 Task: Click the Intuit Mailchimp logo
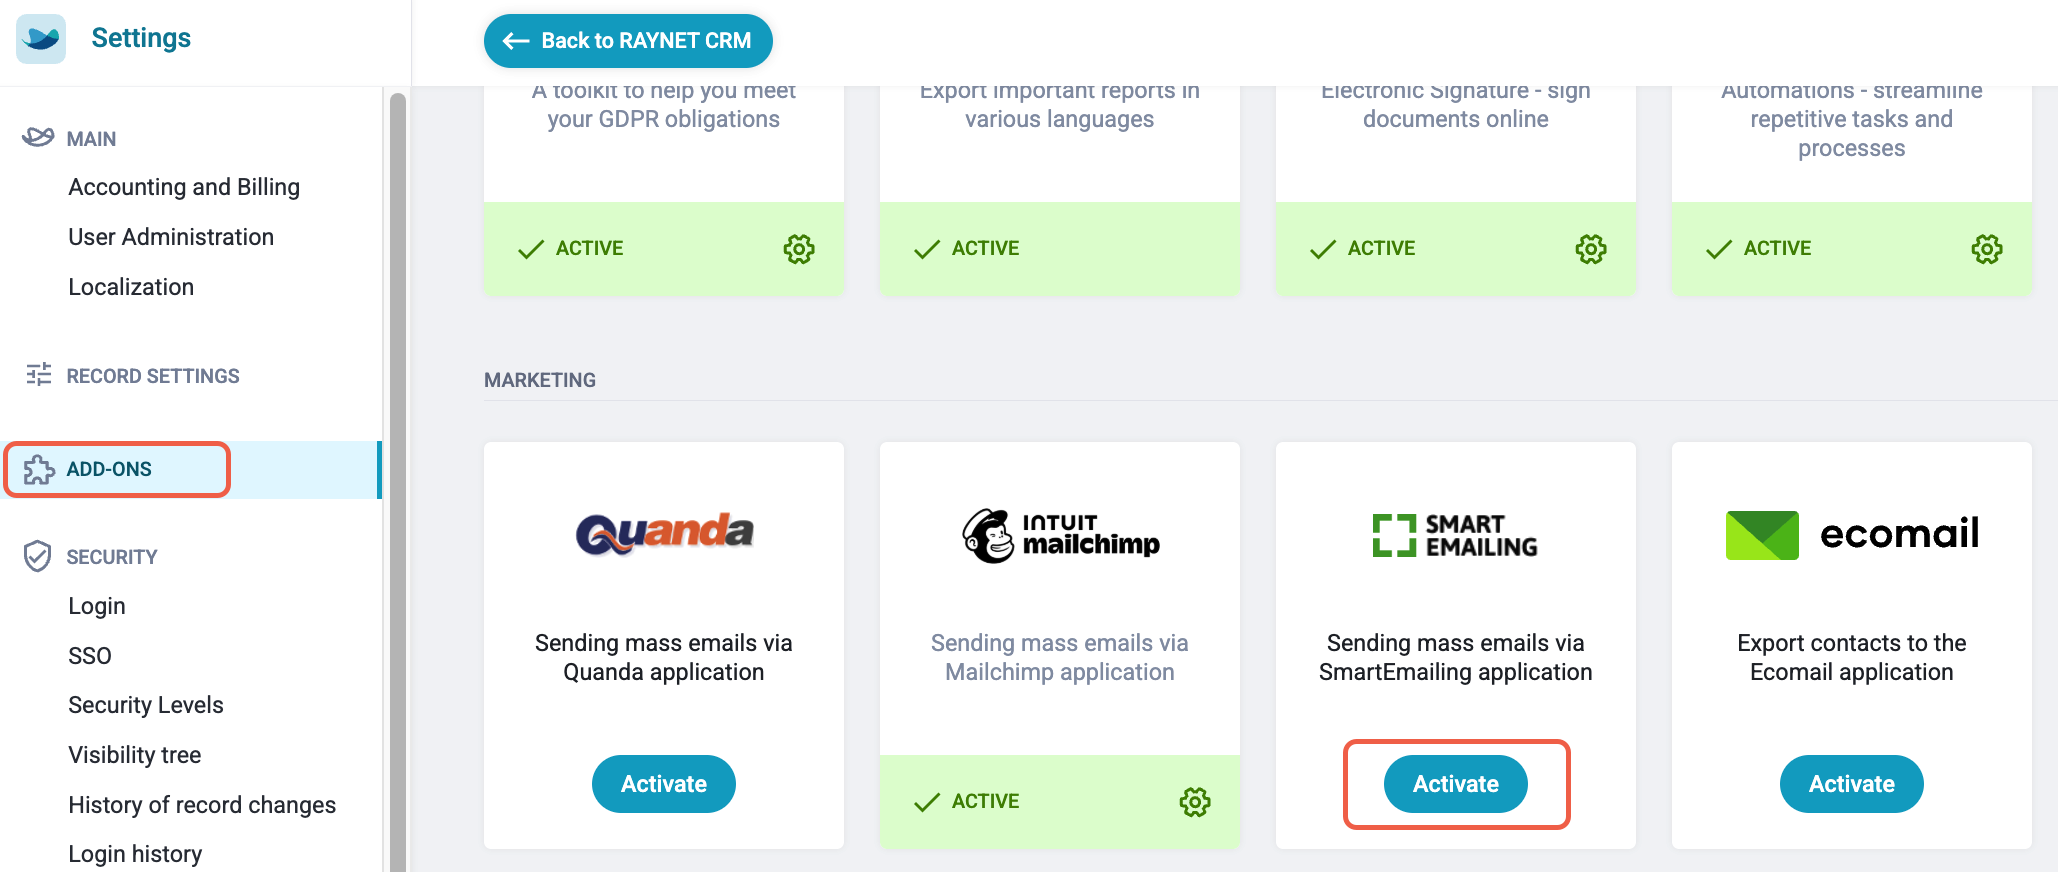pyautogui.click(x=1060, y=536)
